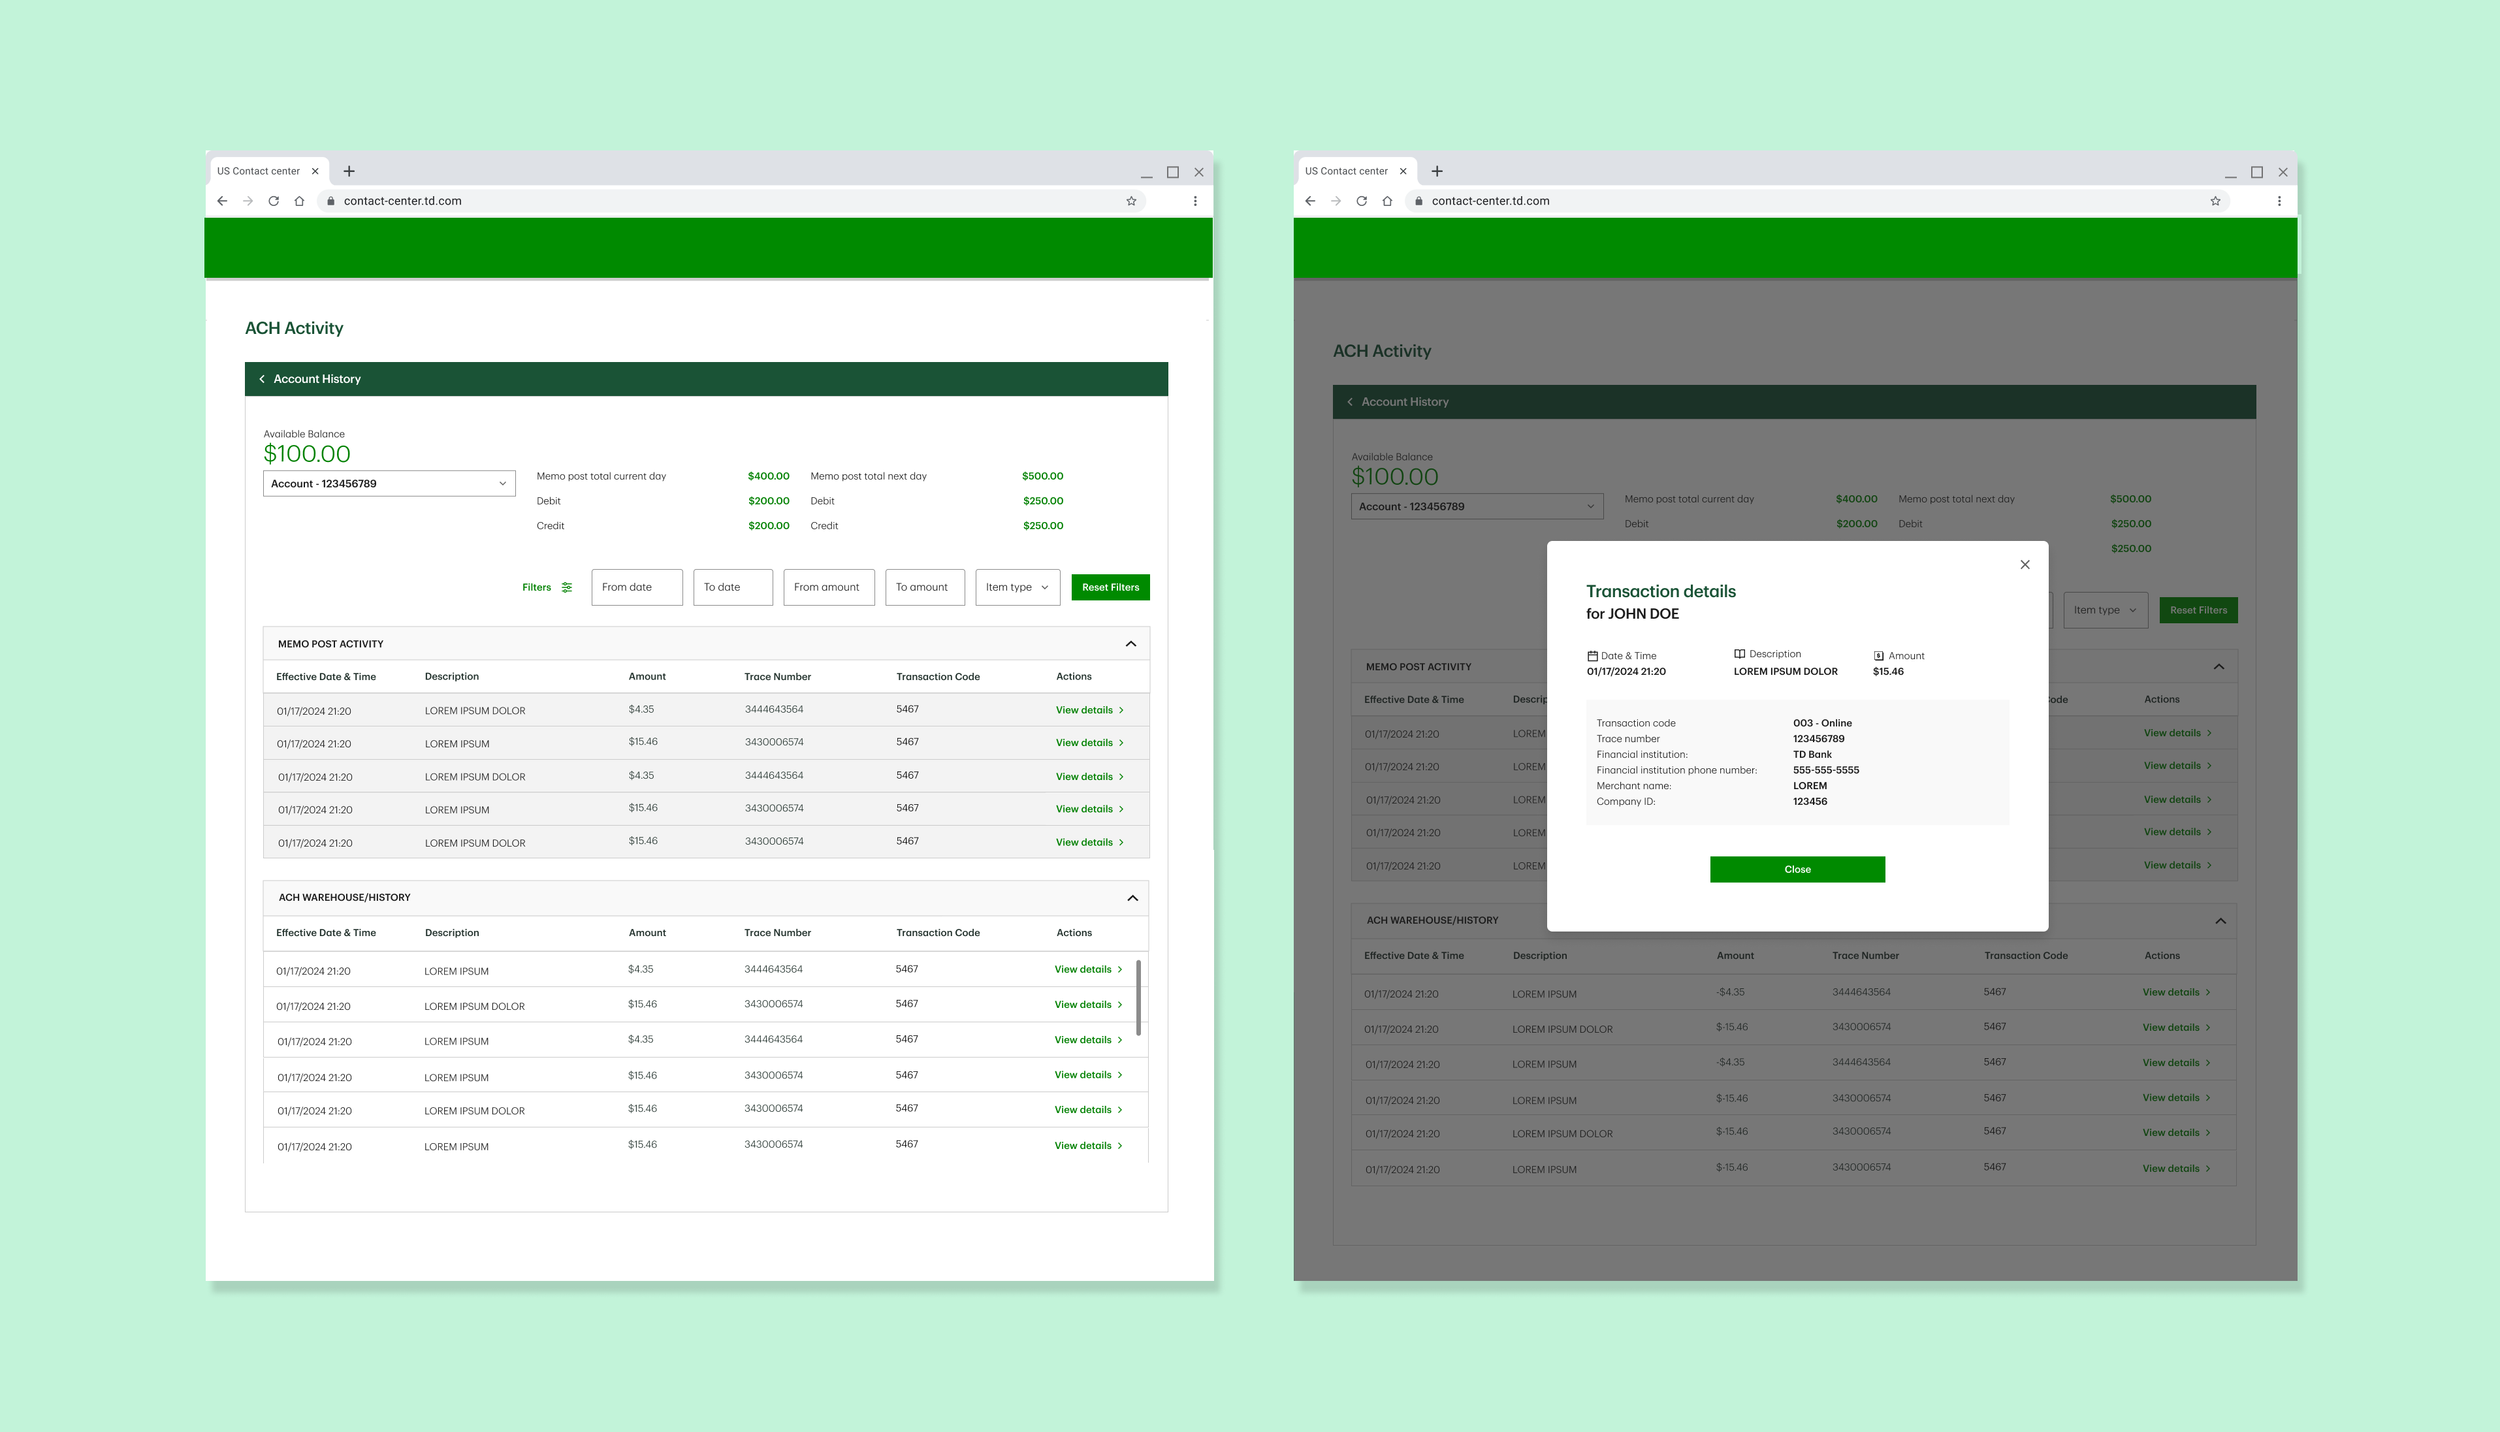The width and height of the screenshot is (2500, 1432).
Task: Close Transaction details dialog with X icon
Action: pos(2025,565)
